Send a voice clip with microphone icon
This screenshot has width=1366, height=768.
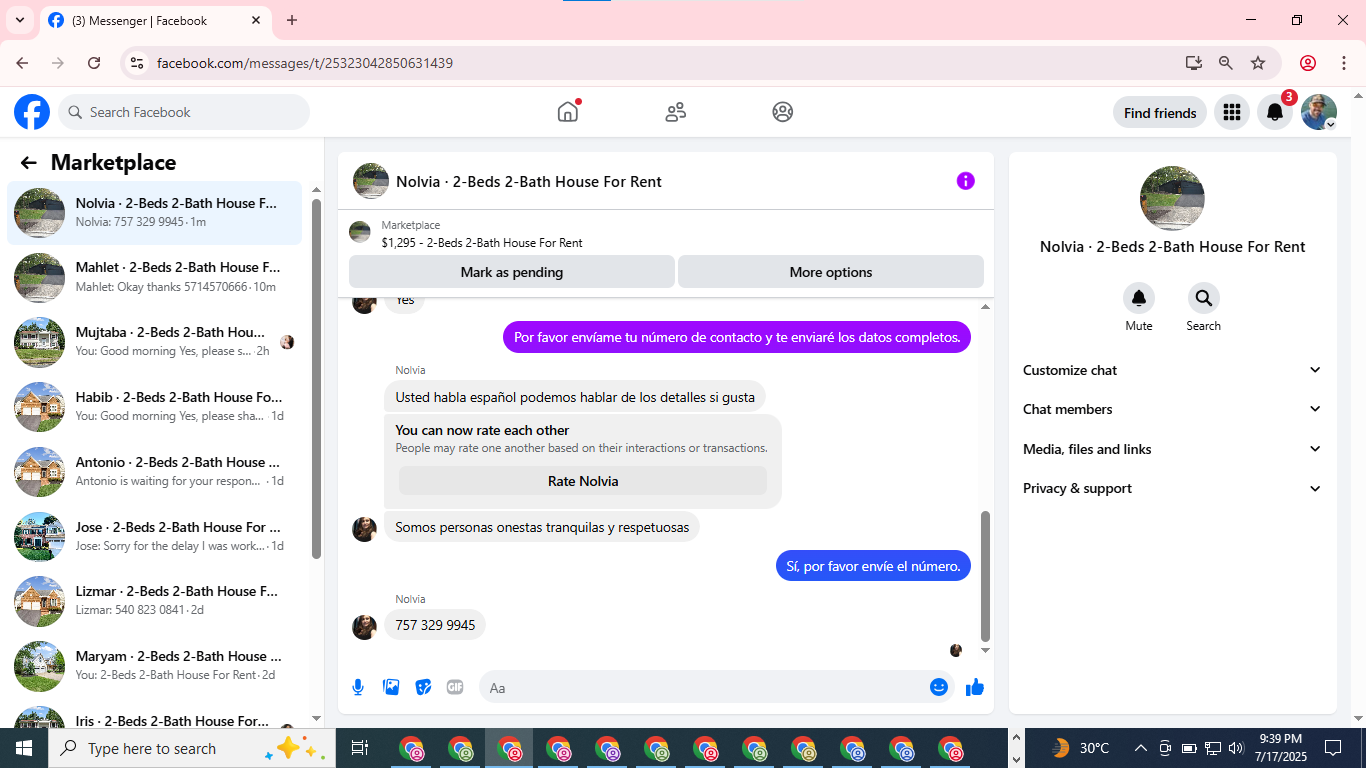coord(358,687)
